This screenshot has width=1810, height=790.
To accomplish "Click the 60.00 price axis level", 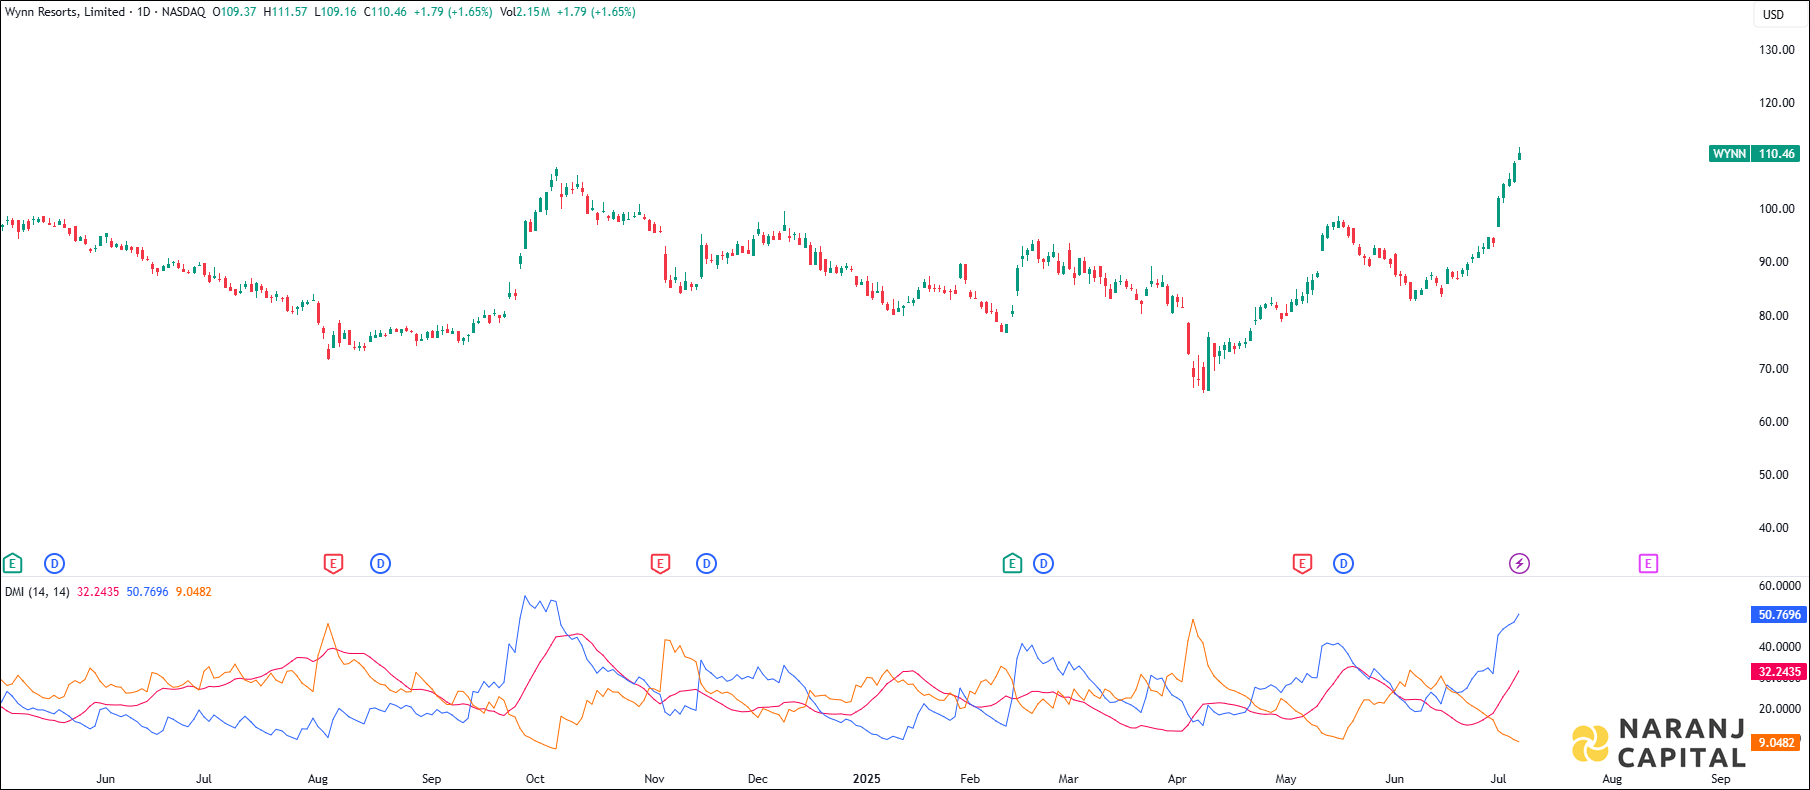I will 1774,422.
